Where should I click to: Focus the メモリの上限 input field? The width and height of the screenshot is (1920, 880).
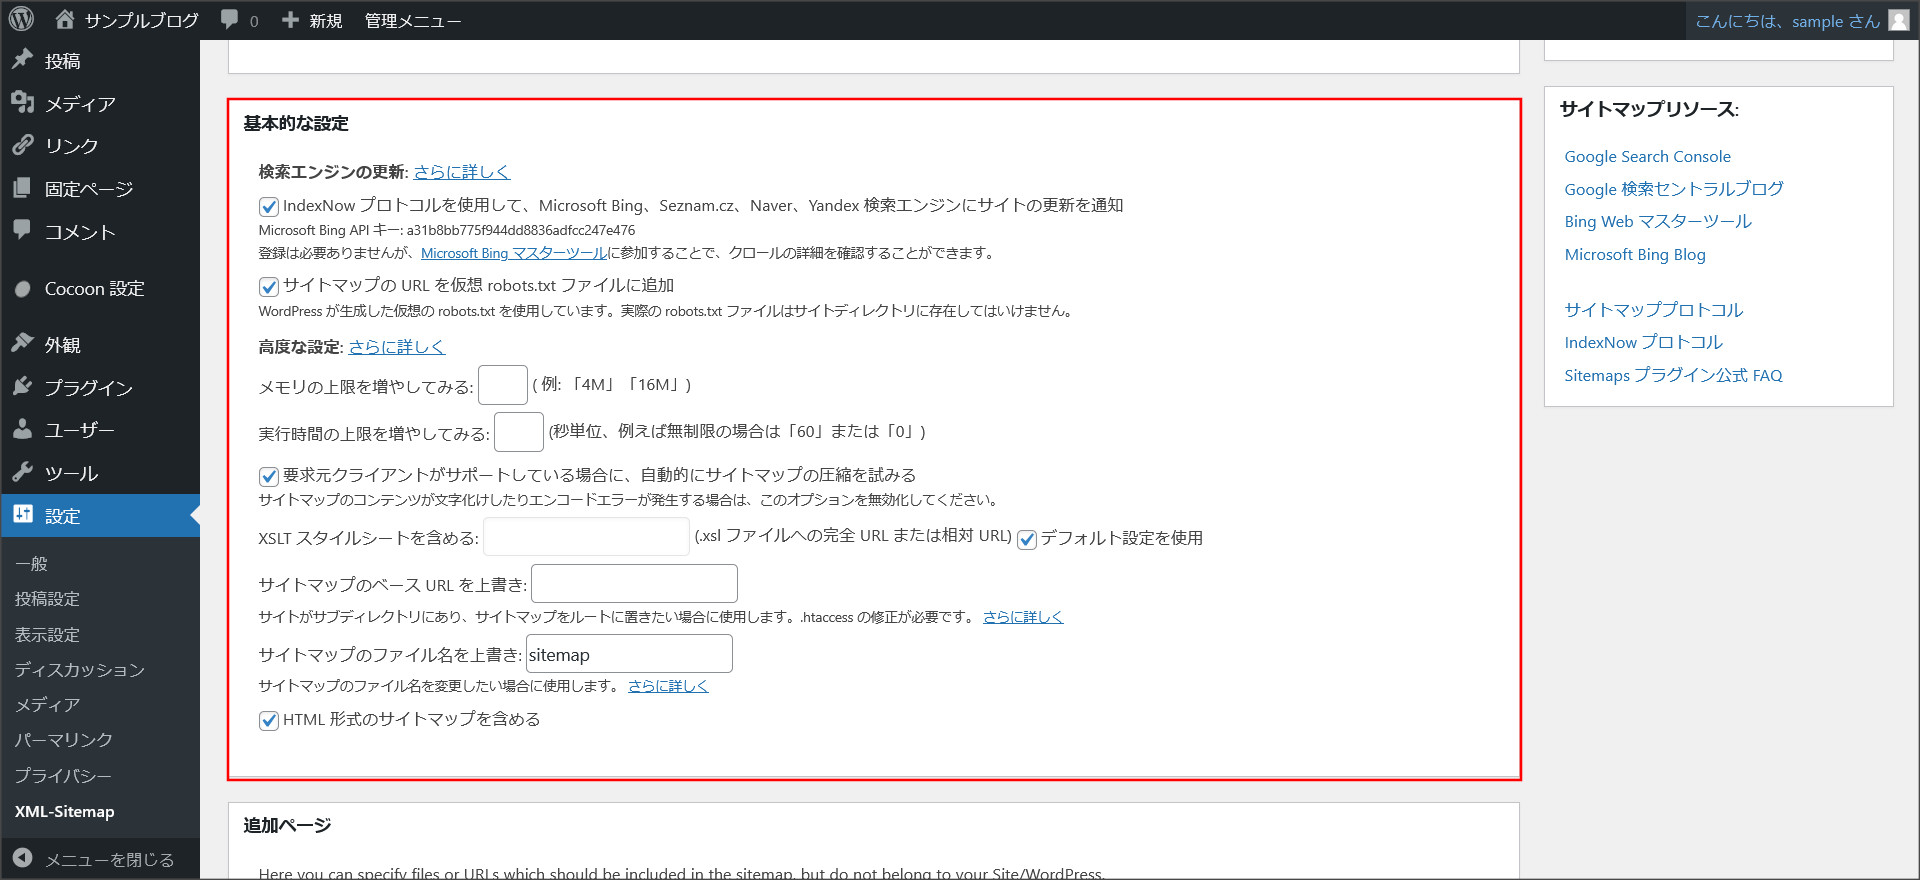tap(503, 385)
